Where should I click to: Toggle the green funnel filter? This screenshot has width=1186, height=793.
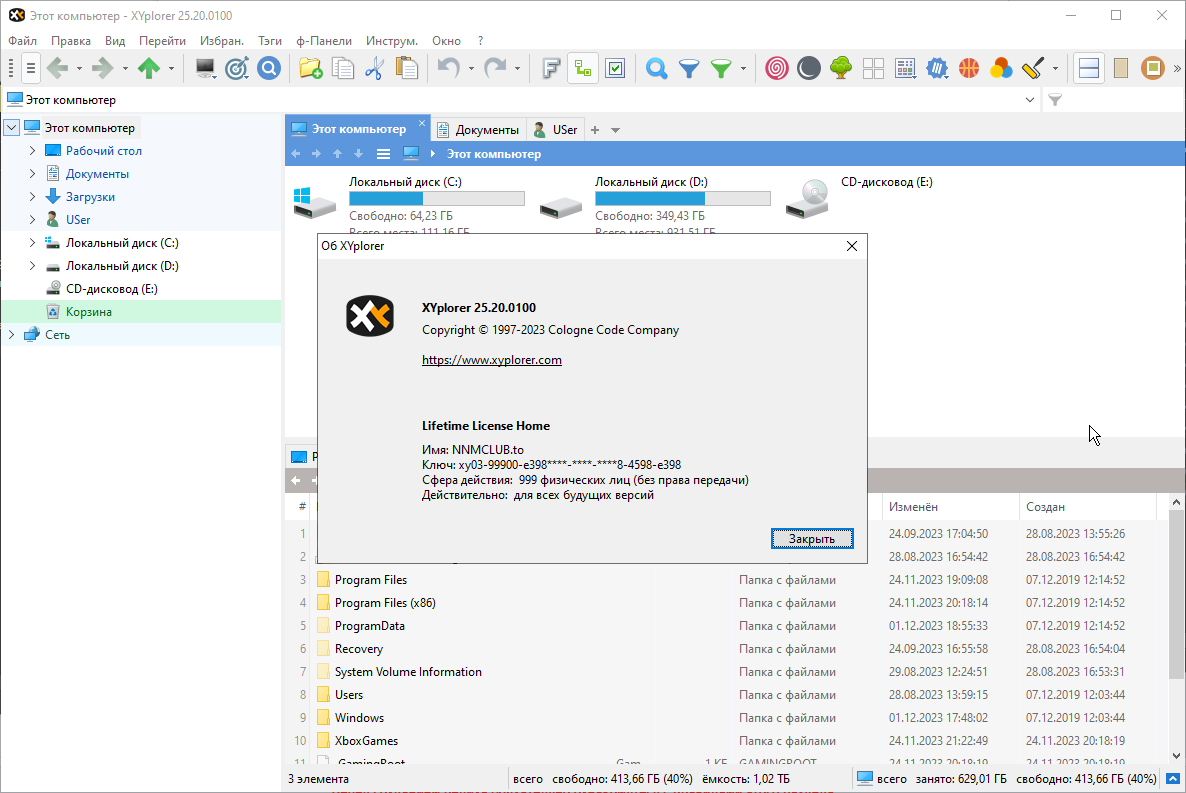coord(722,68)
